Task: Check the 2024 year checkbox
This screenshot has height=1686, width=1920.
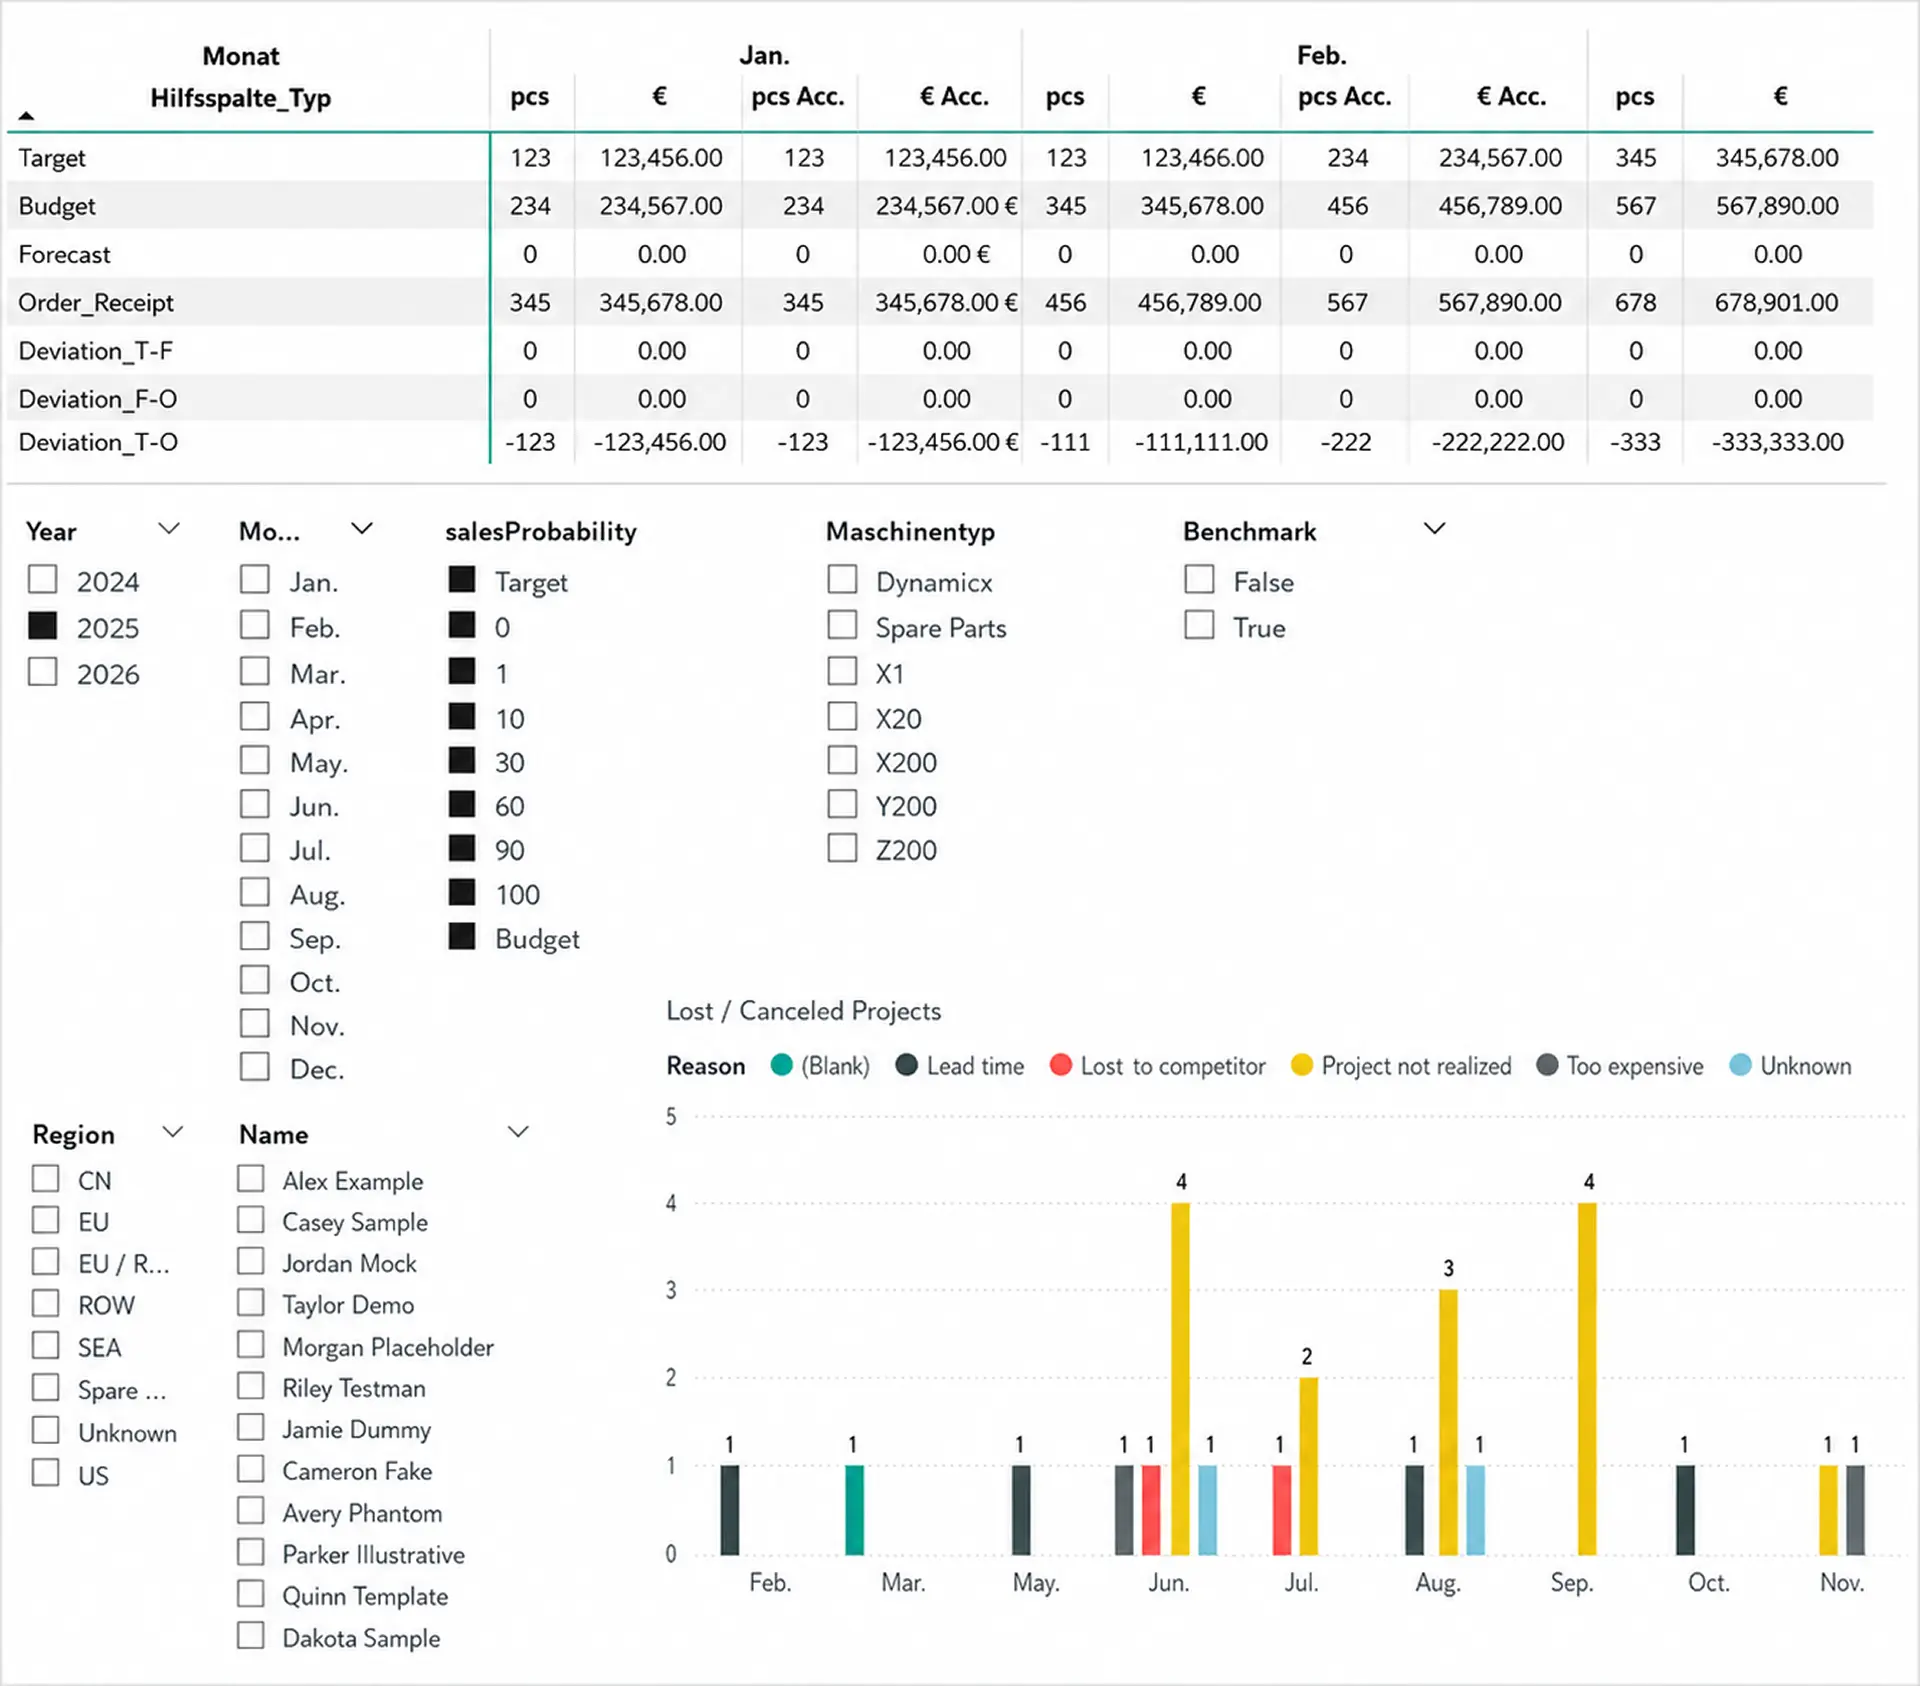Action: (43, 579)
